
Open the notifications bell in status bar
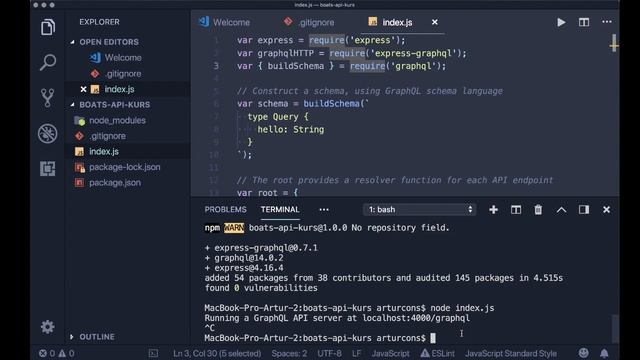pos(604,353)
